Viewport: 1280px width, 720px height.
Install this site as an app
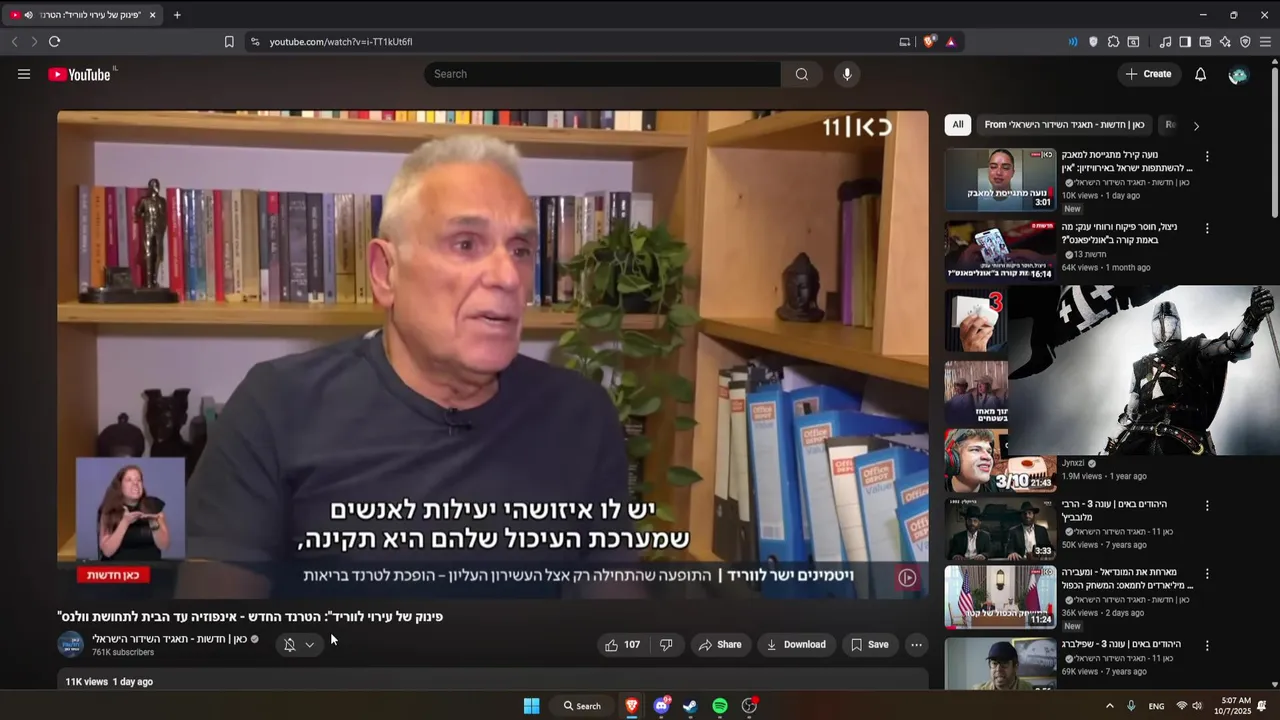point(905,42)
